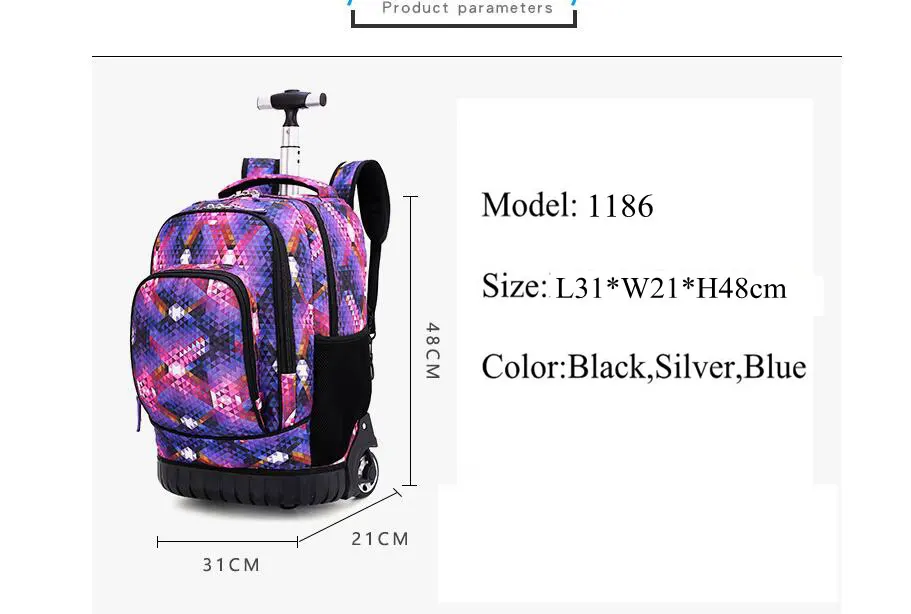911x614 pixels.
Task: Click the 21CM width dimension label
Action: click(380, 539)
